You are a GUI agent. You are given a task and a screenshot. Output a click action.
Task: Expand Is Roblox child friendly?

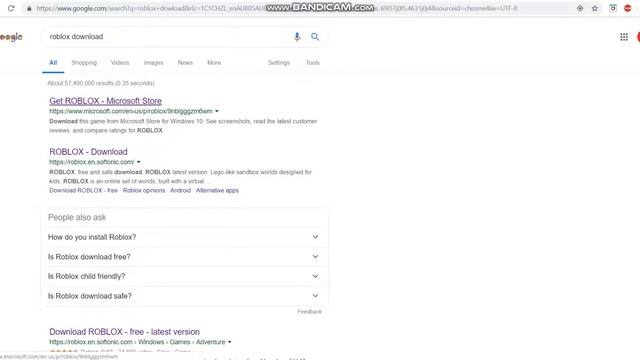(184, 276)
